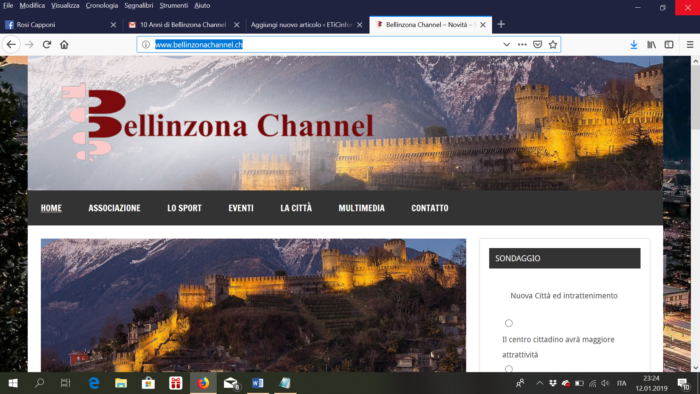Open page actions three-dots menu
The height and width of the screenshot is (394, 700).
[522, 45]
